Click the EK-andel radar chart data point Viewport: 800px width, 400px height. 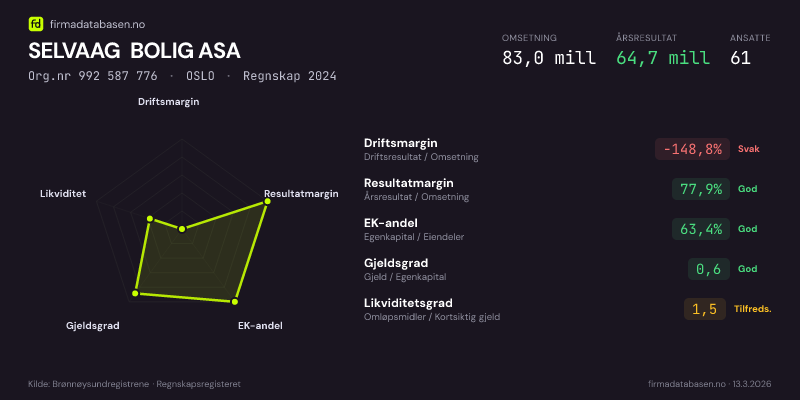pyautogui.click(x=235, y=301)
